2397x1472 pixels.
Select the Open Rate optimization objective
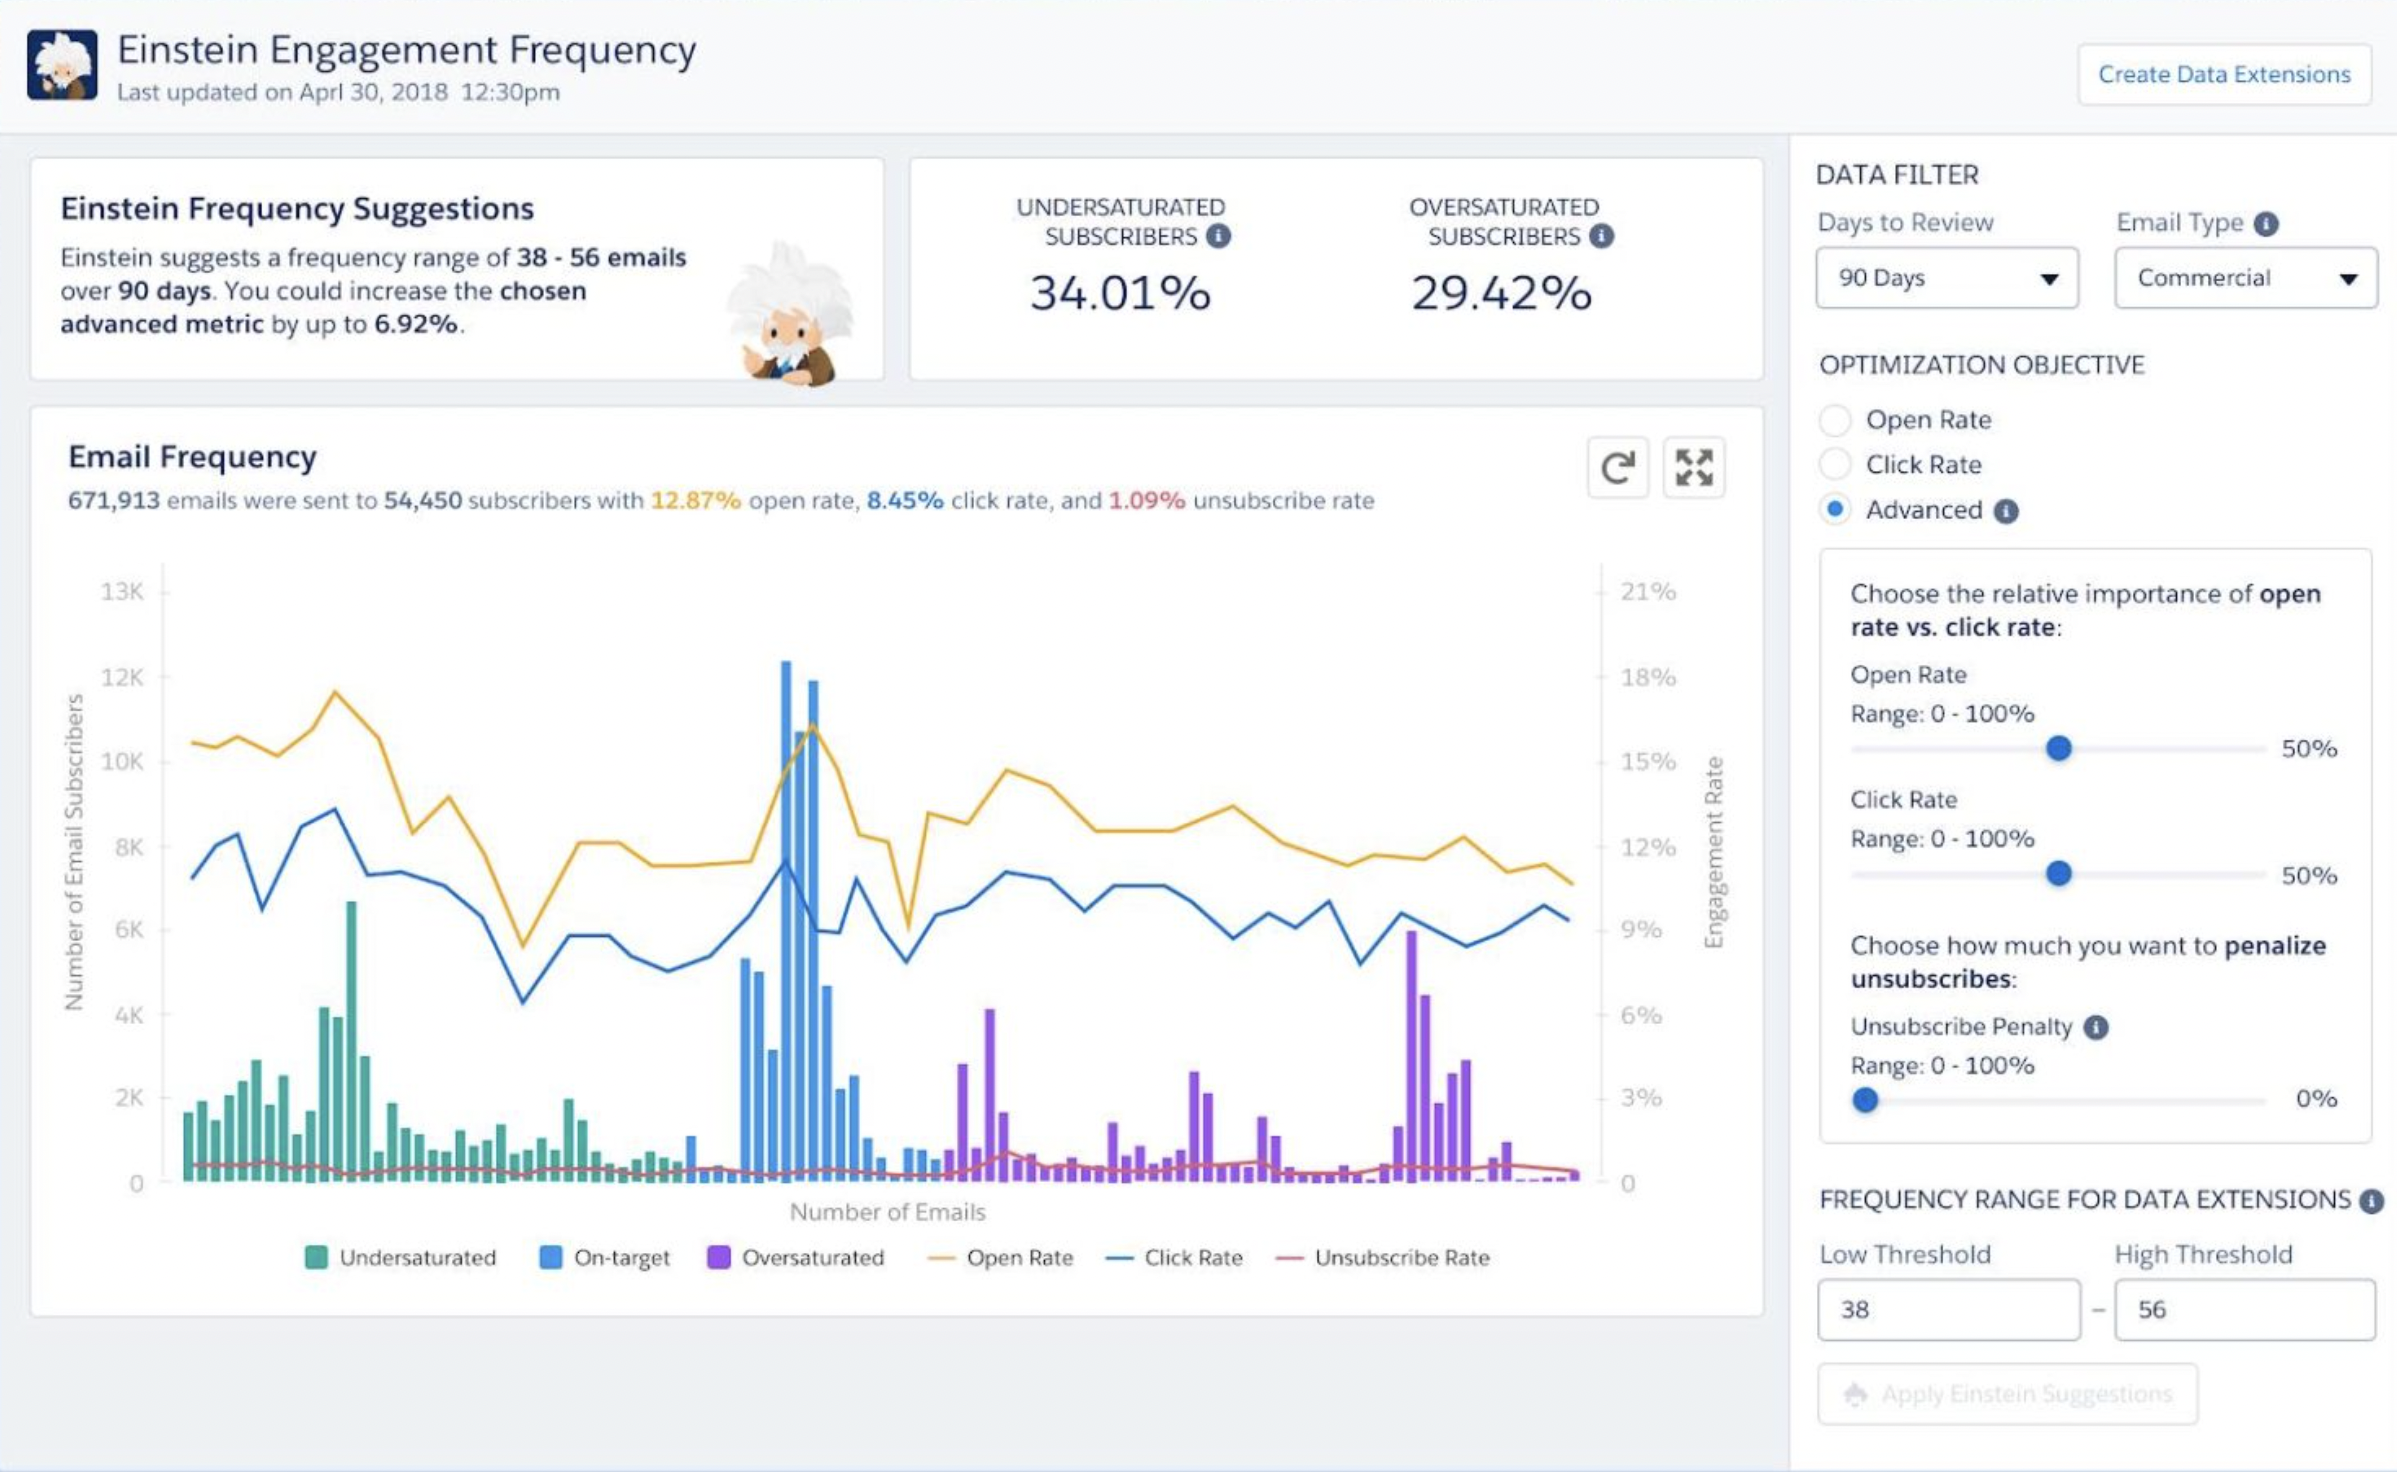[x=1835, y=420]
